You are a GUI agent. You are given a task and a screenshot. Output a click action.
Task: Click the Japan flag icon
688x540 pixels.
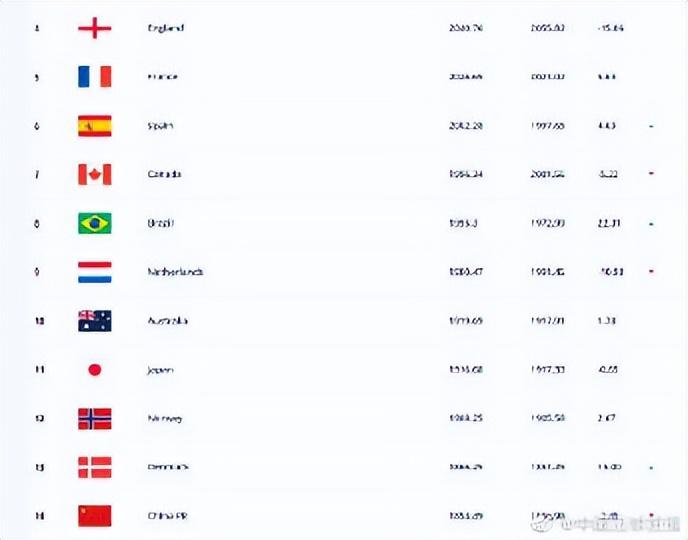click(95, 370)
